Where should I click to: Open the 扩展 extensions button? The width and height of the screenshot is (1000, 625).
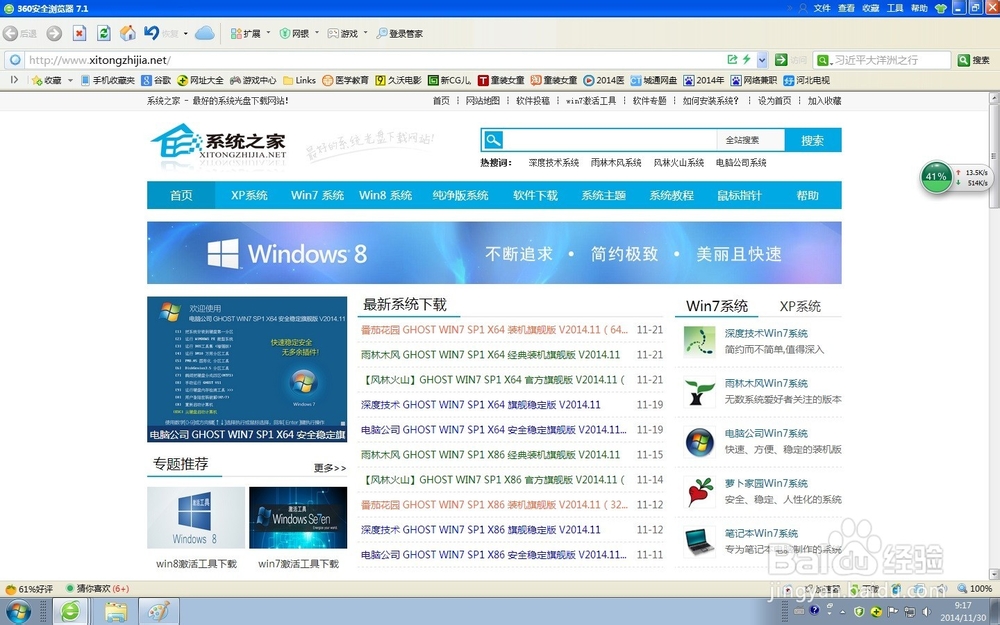(246, 33)
